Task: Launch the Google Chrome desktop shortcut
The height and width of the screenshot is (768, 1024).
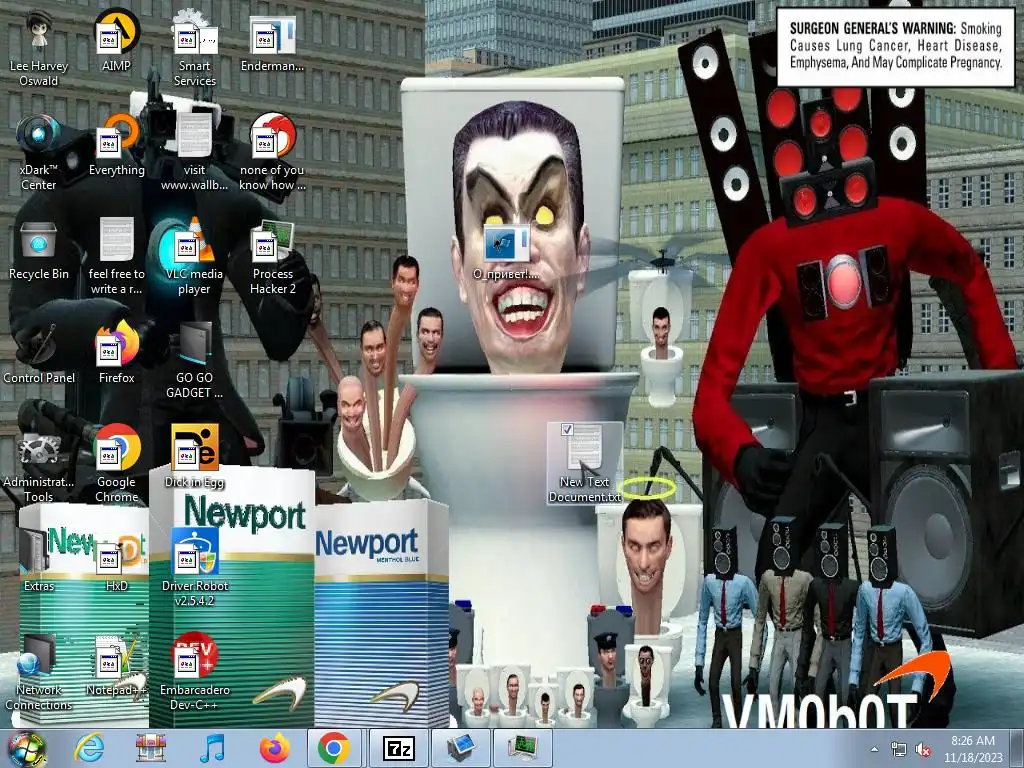Action: tap(116, 464)
